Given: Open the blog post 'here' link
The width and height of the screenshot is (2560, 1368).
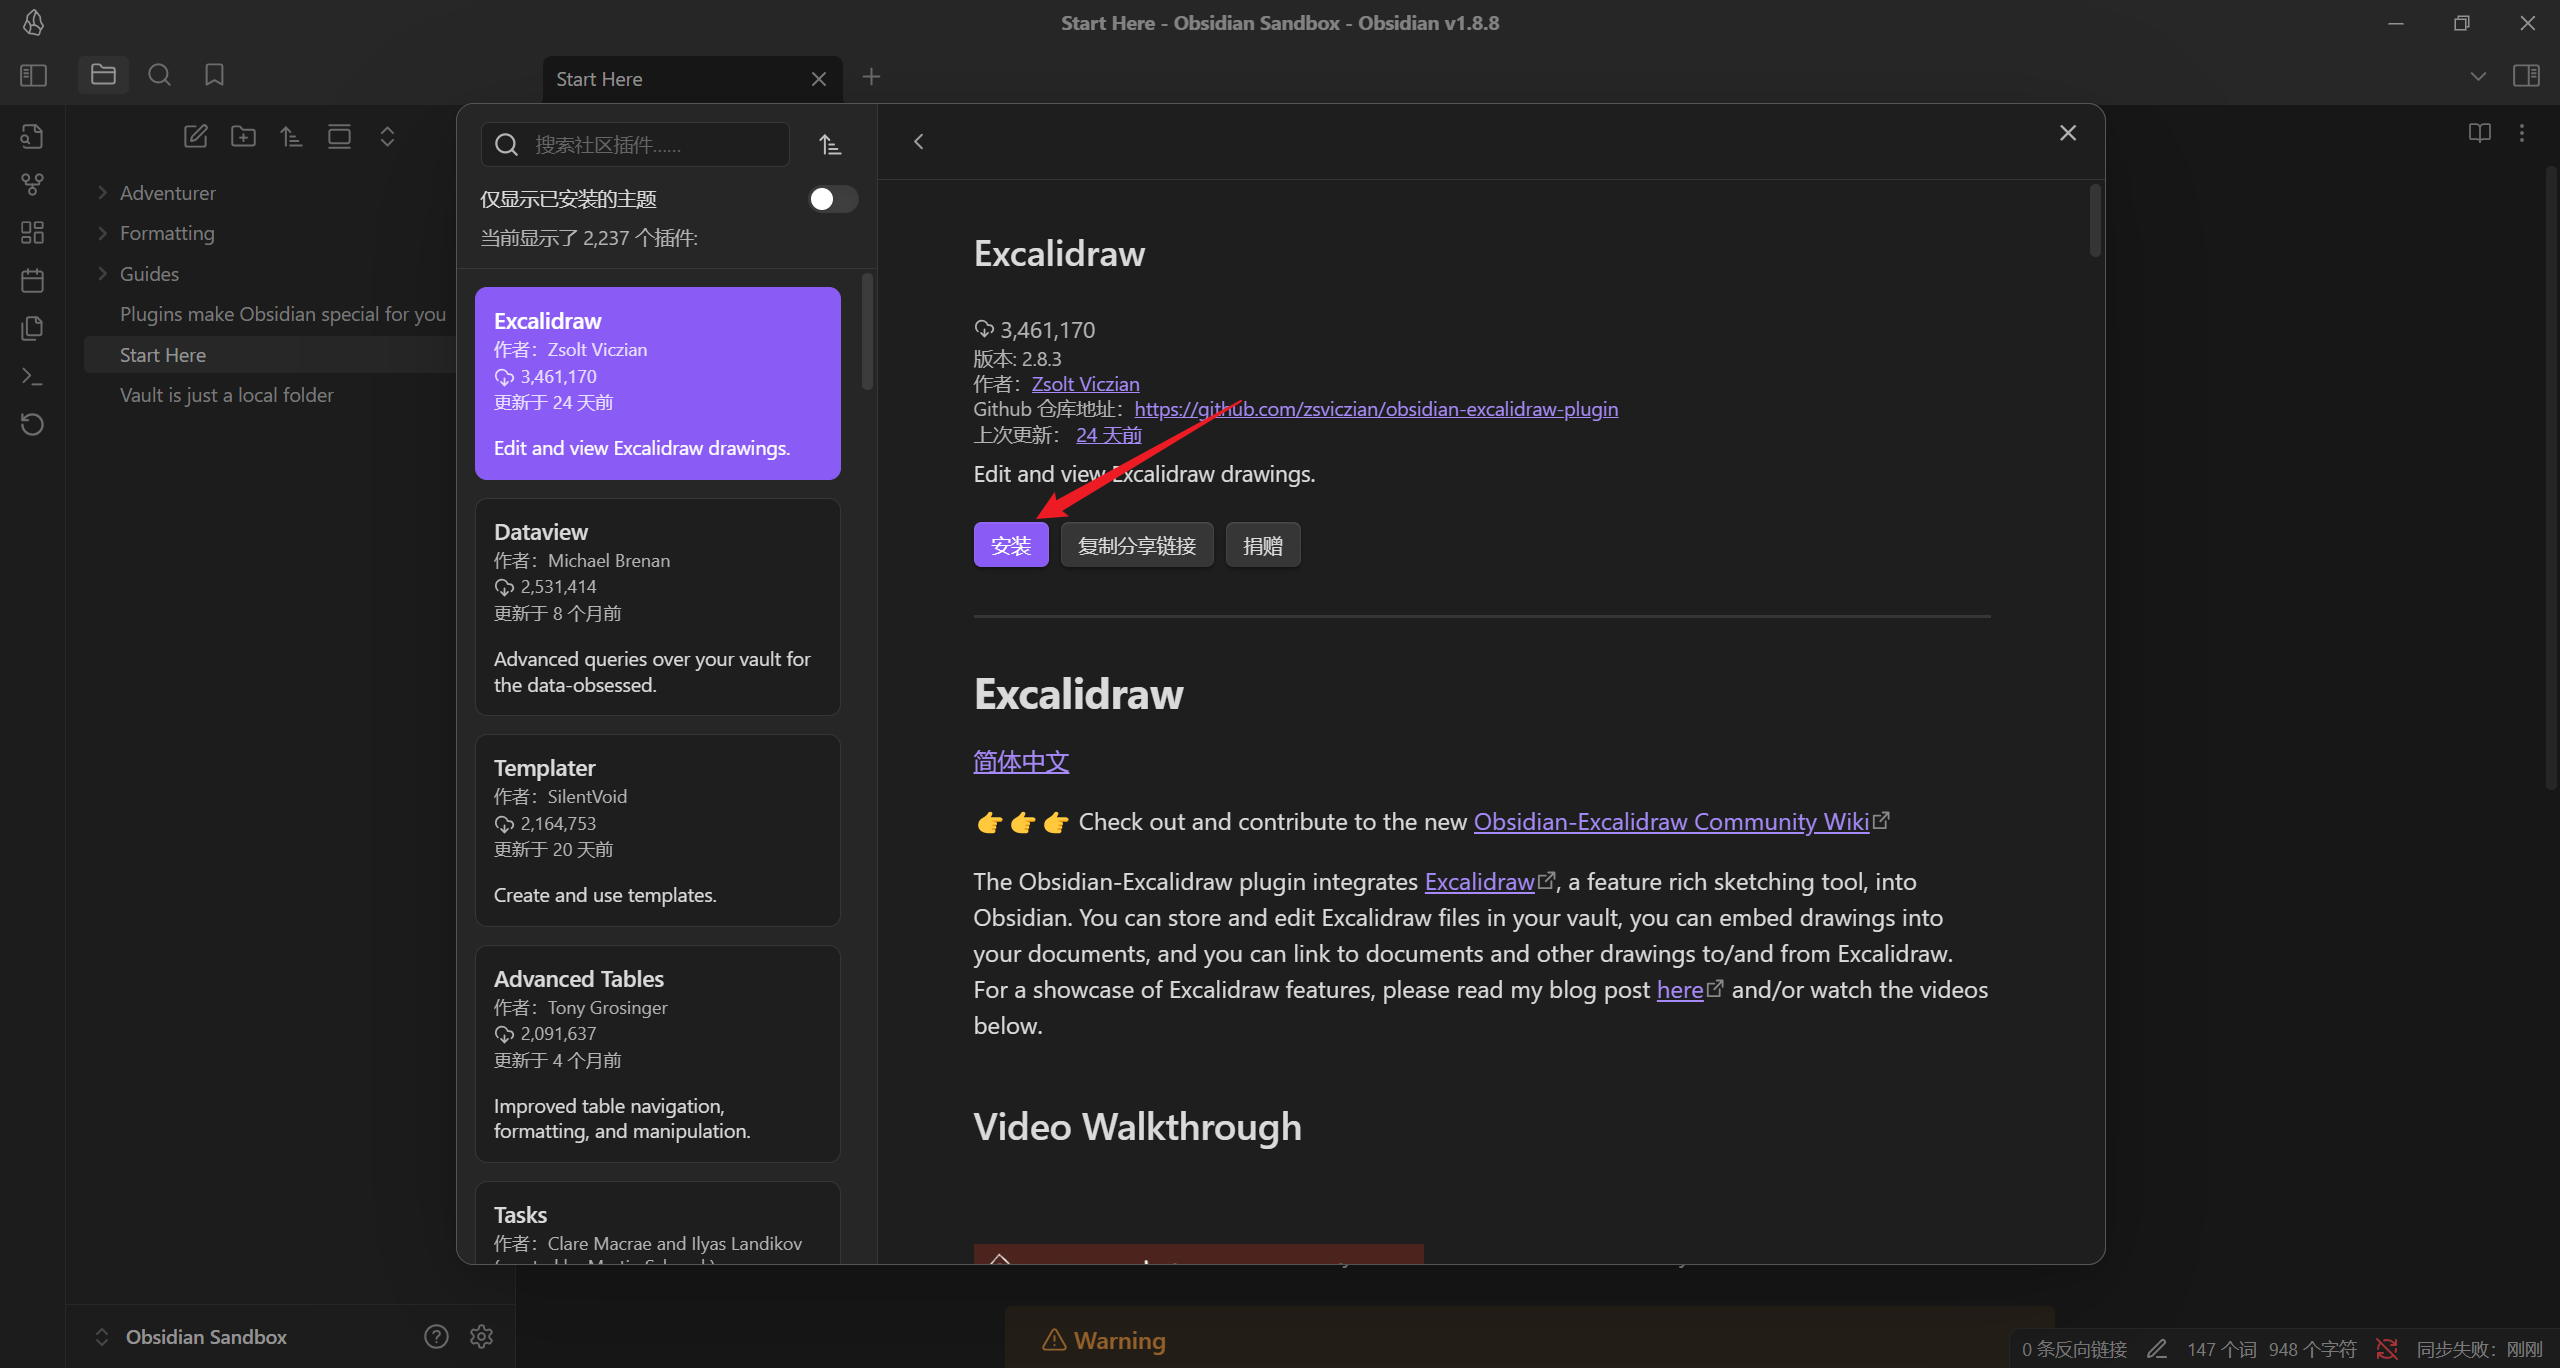Looking at the screenshot, I should point(1680,990).
